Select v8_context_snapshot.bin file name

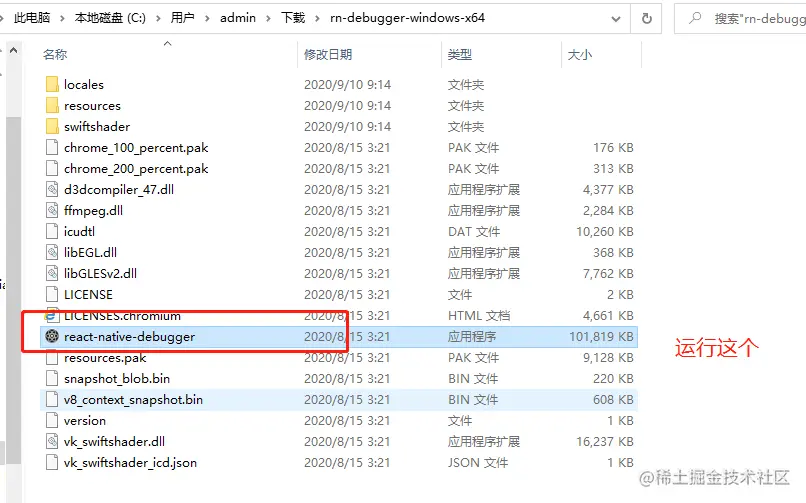click(x=133, y=400)
